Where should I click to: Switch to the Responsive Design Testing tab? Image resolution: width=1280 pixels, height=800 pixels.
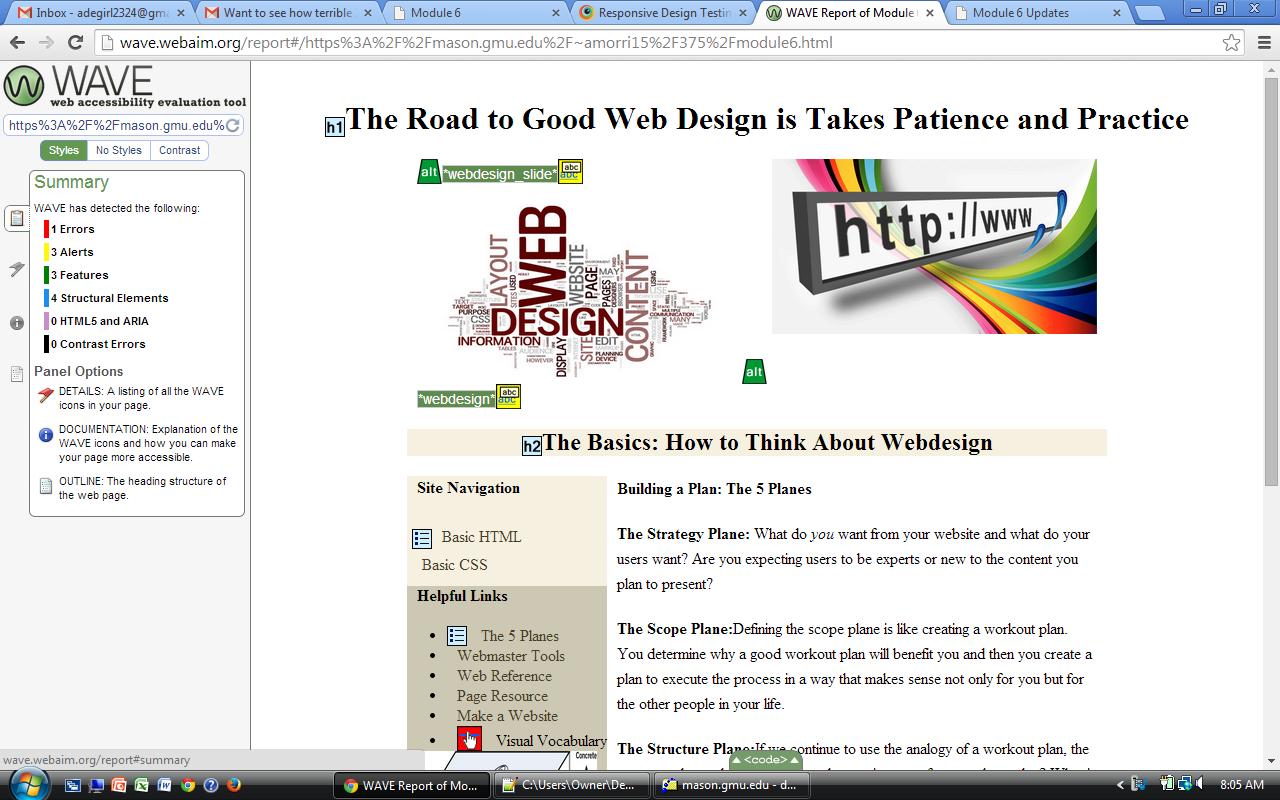click(x=662, y=13)
